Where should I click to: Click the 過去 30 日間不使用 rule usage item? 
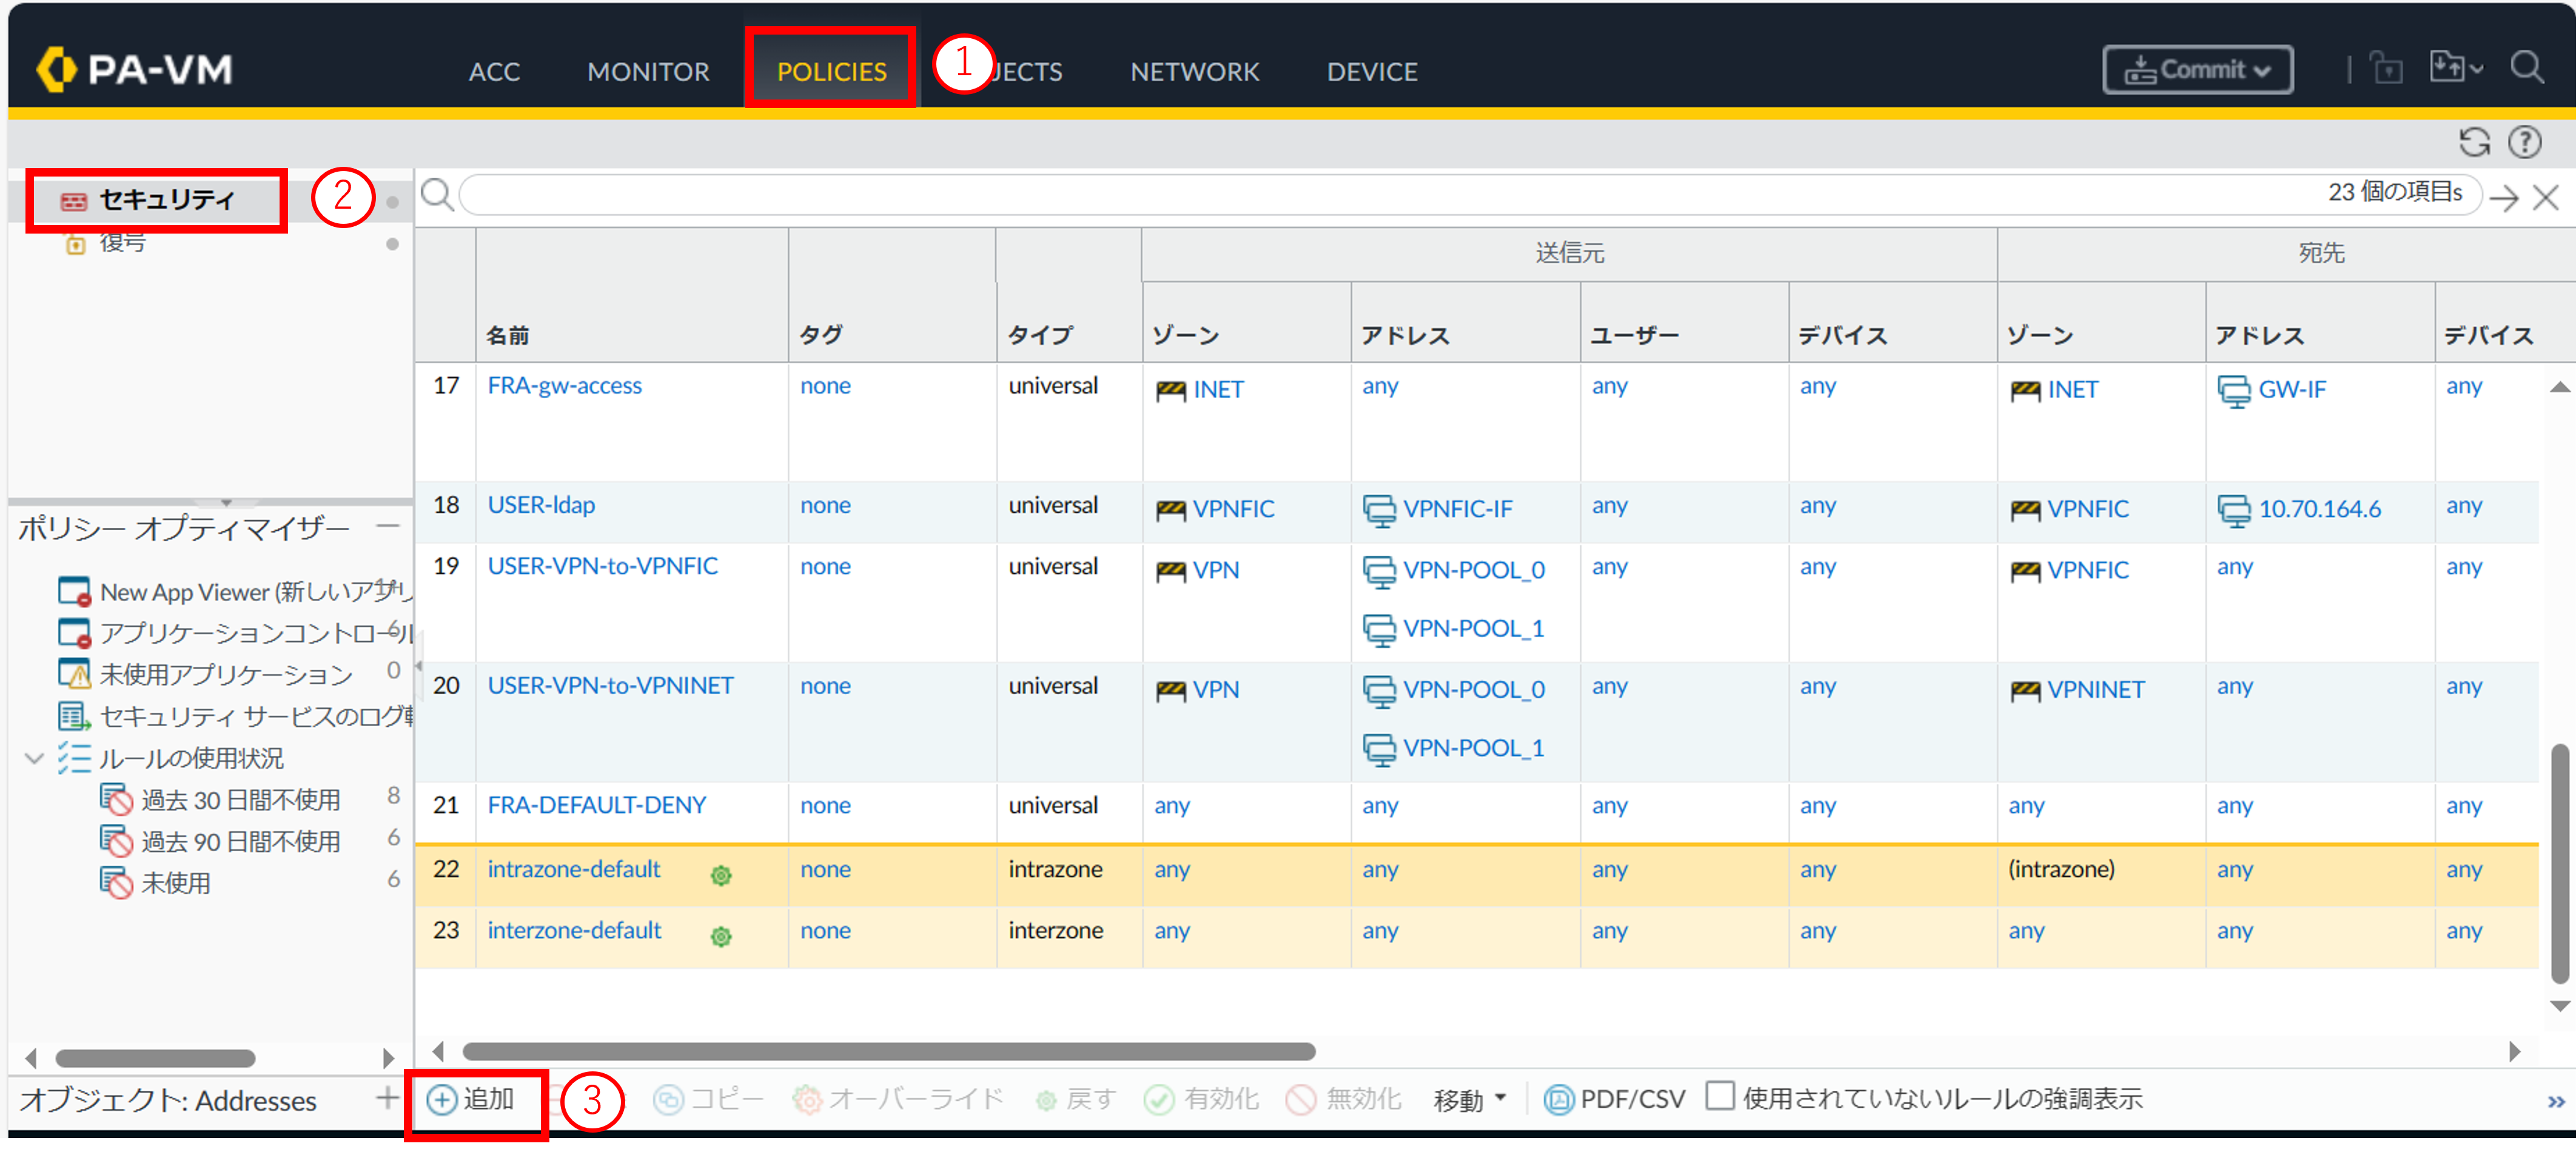point(240,800)
